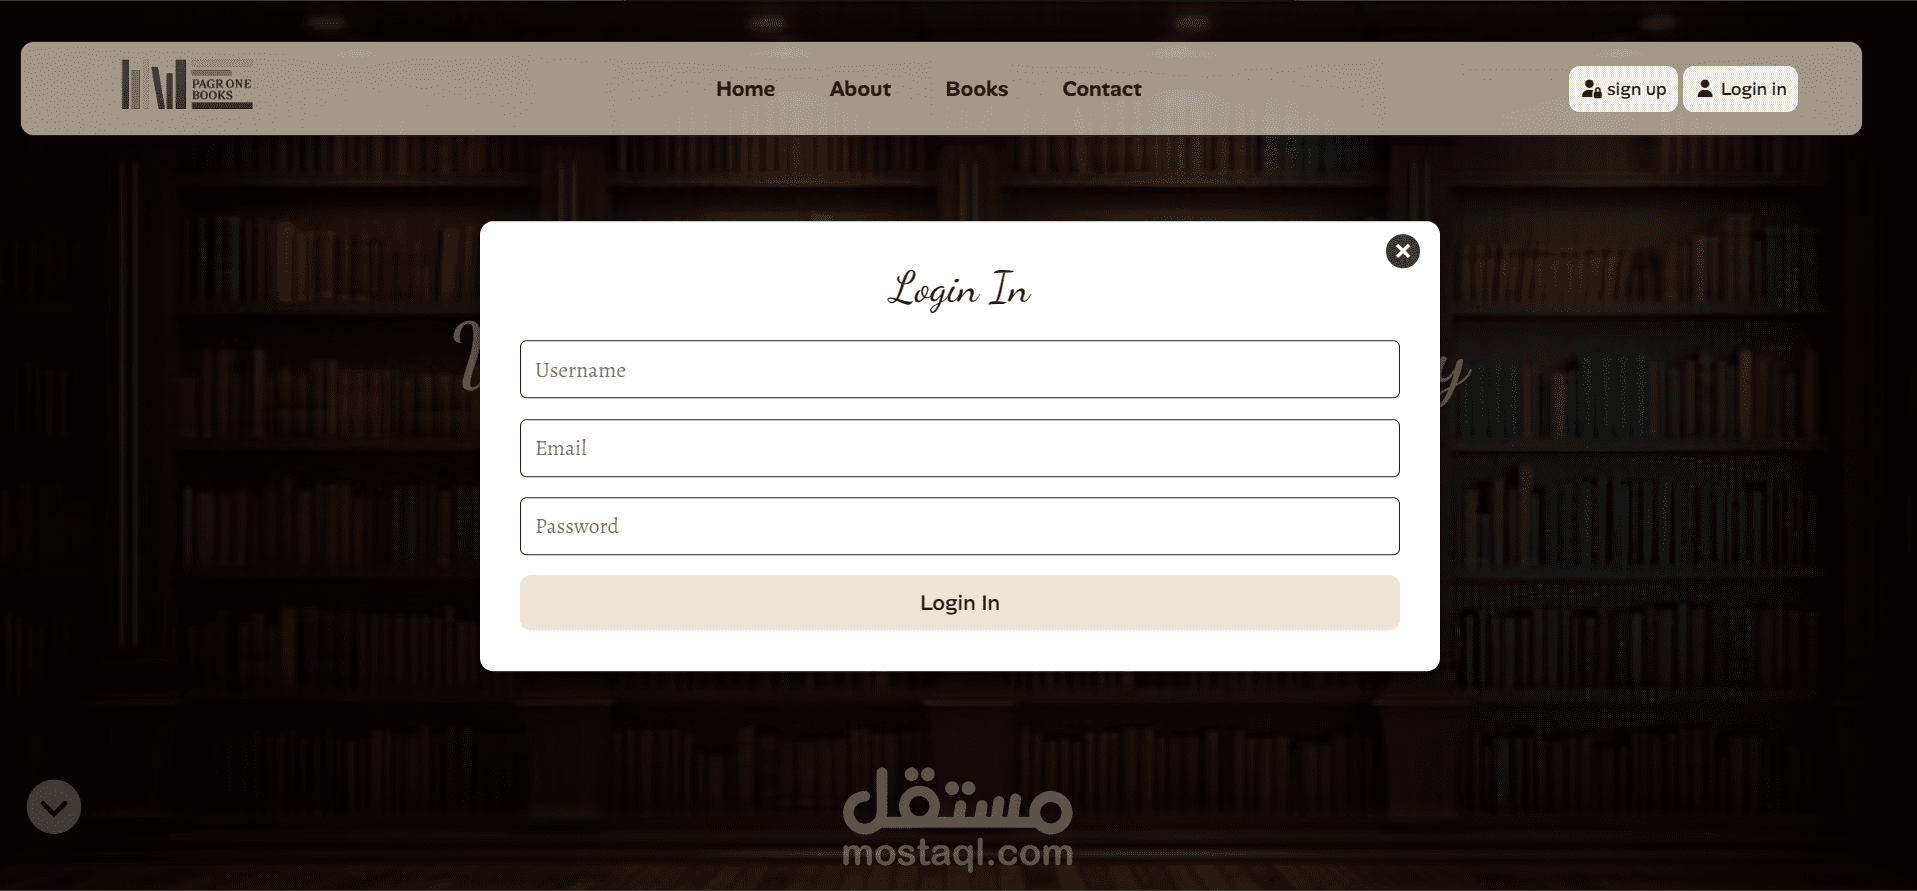Screen dimensions: 1917x891
Task: Click the down chevron circle button
Action: [x=54, y=807]
